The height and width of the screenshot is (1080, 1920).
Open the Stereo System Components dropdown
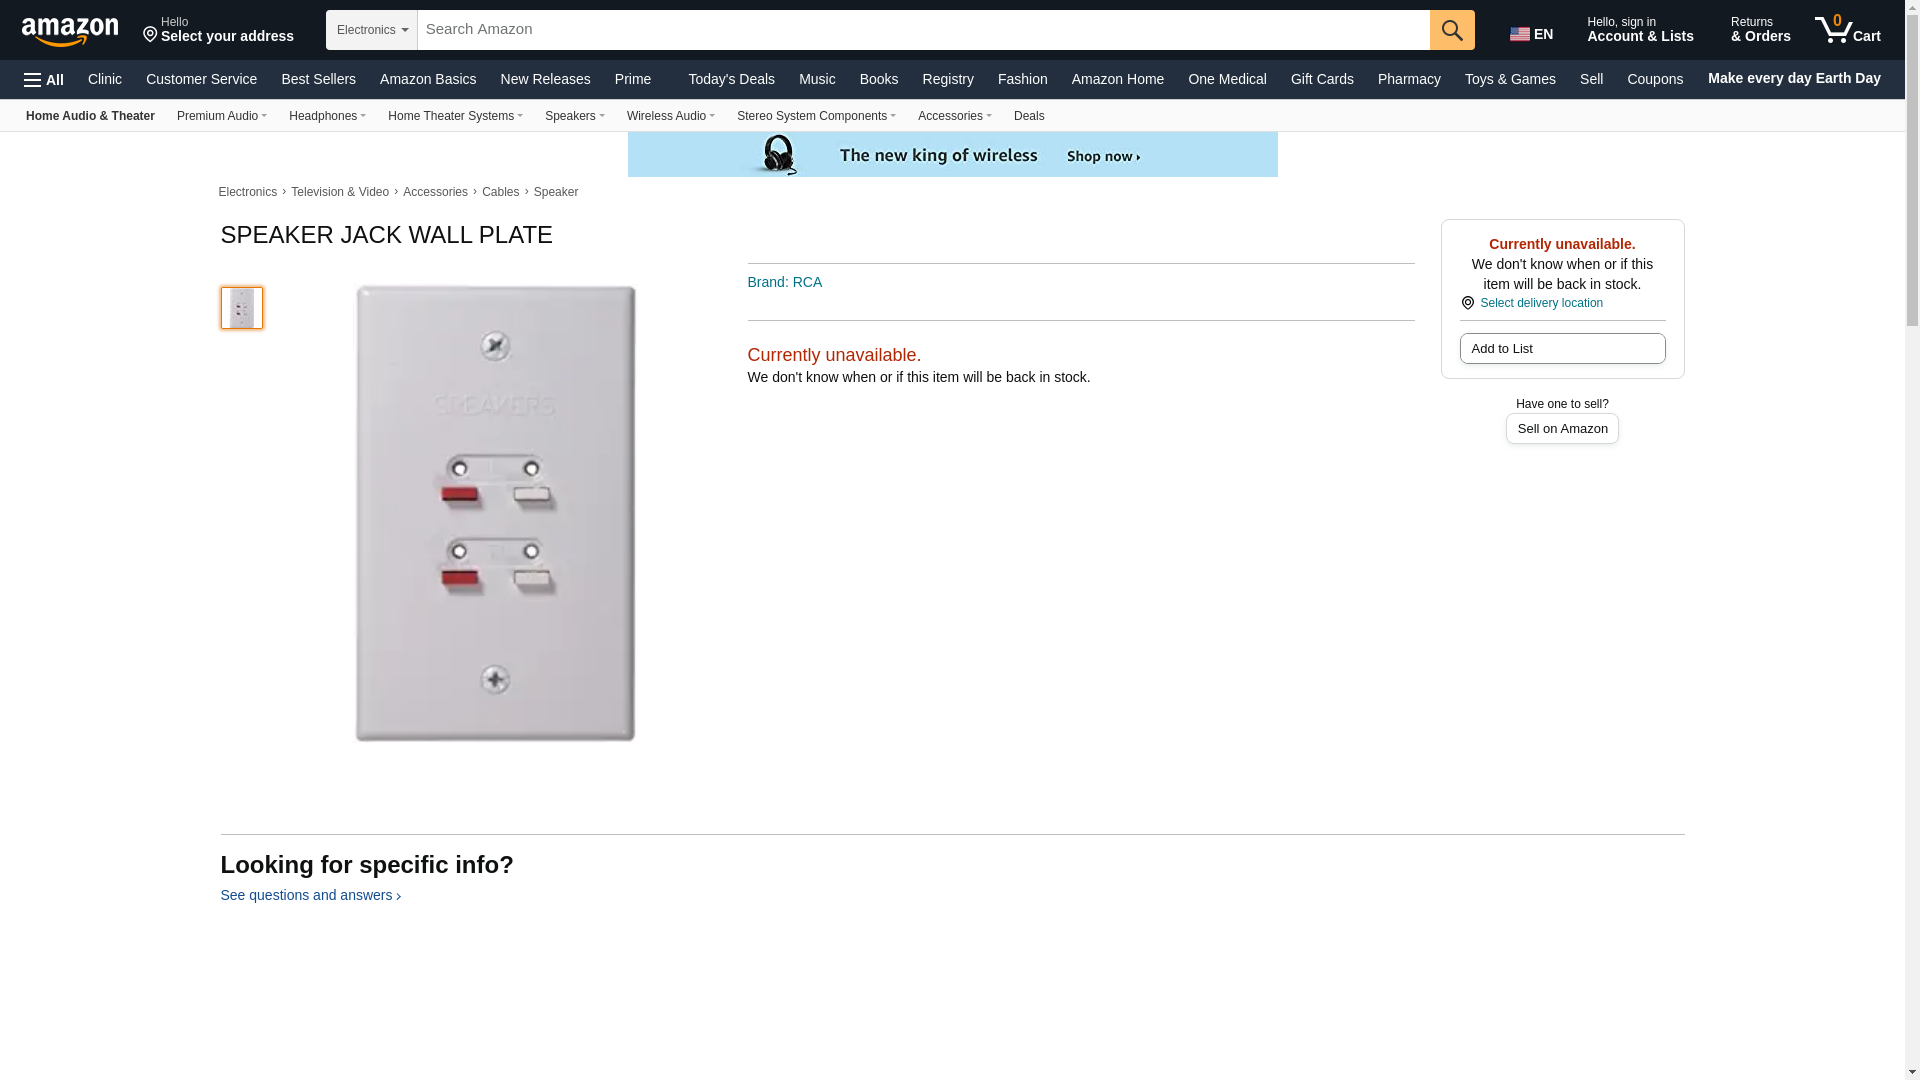816,116
